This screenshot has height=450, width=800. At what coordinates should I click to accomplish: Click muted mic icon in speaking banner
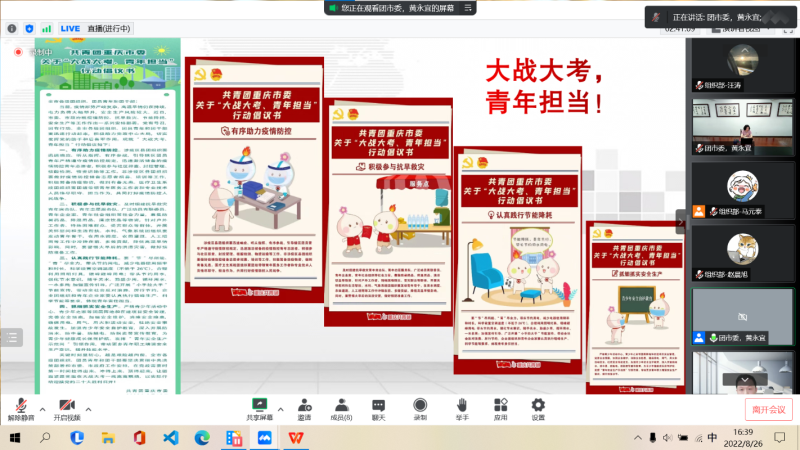click(656, 17)
